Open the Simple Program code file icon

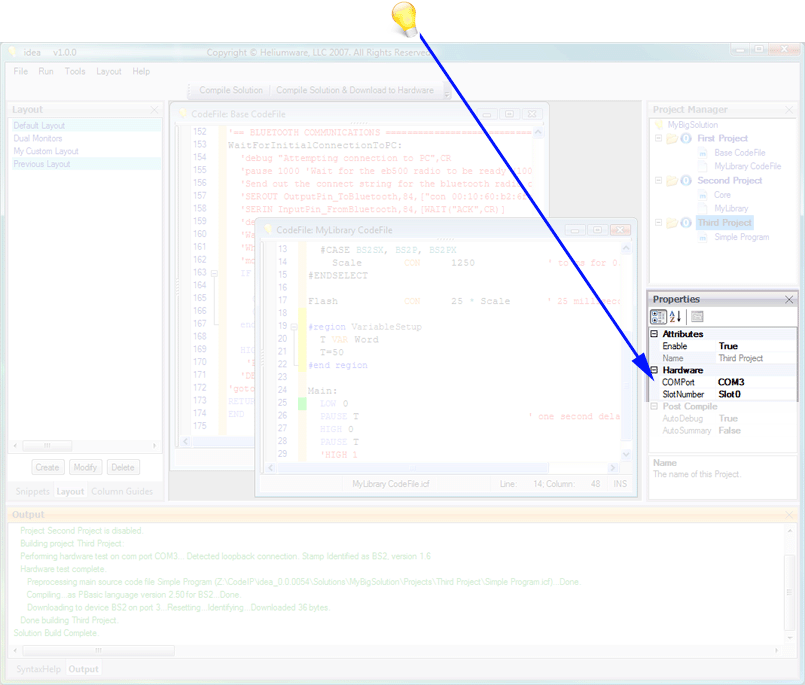(703, 236)
